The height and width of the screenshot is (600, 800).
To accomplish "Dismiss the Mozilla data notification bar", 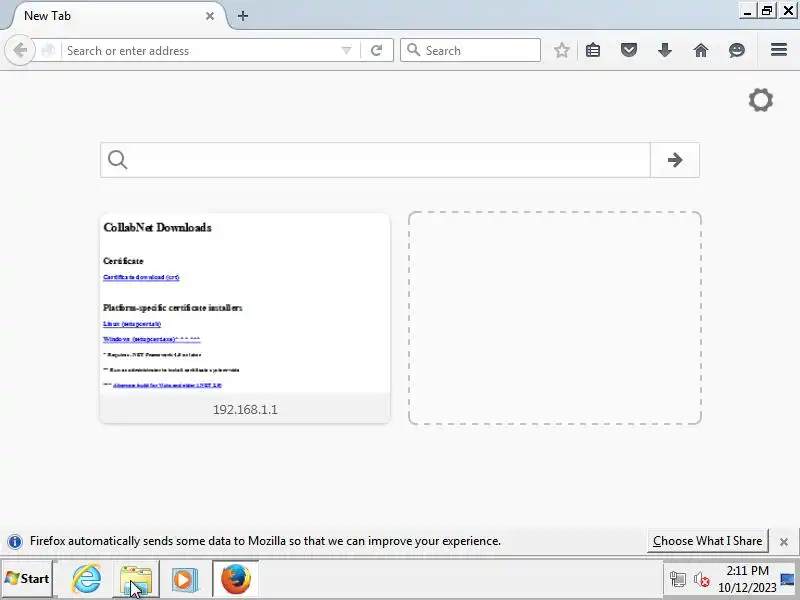I will pos(784,542).
